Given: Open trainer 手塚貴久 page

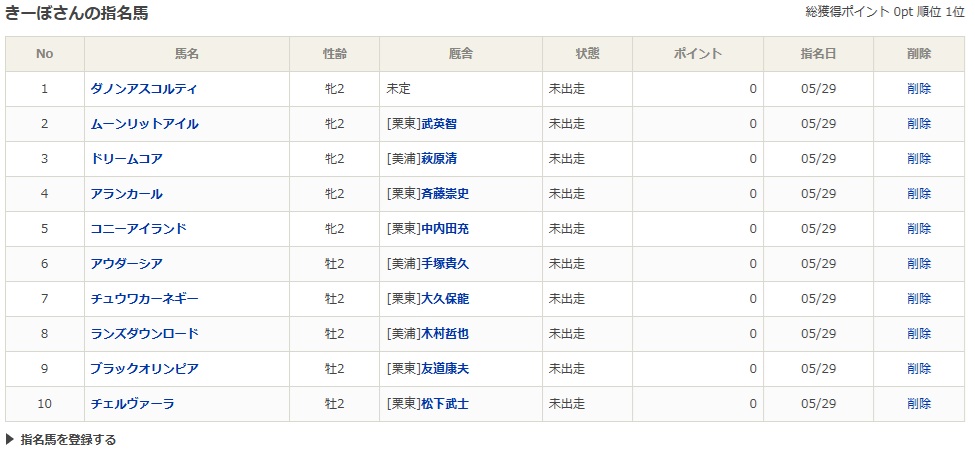Looking at the screenshot, I should [445, 264].
